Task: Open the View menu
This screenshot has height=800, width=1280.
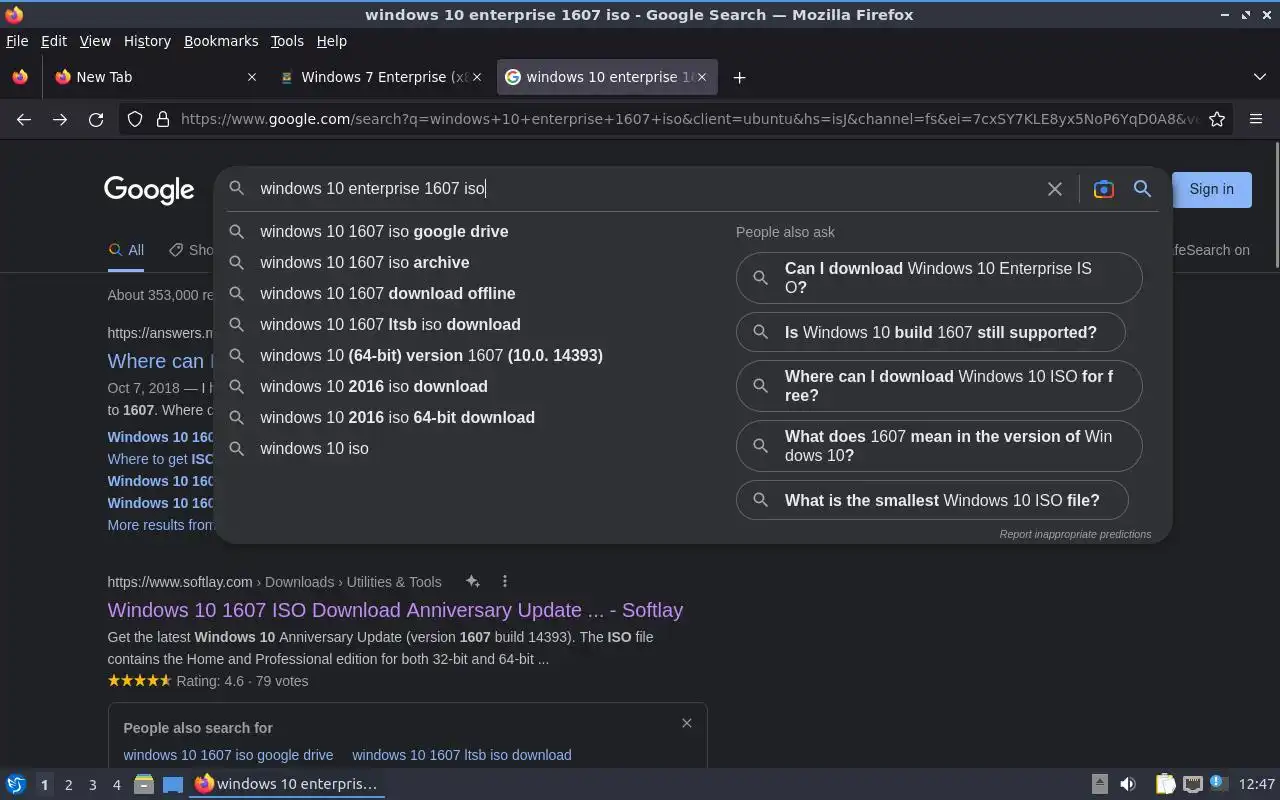Action: 95,41
